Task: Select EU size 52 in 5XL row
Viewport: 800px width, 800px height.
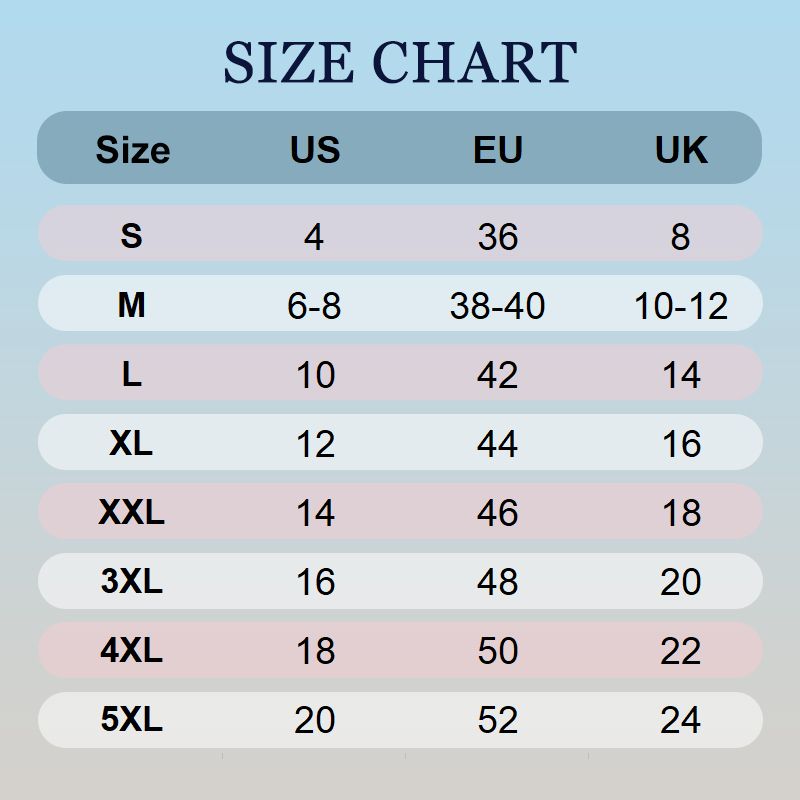Action: (497, 721)
